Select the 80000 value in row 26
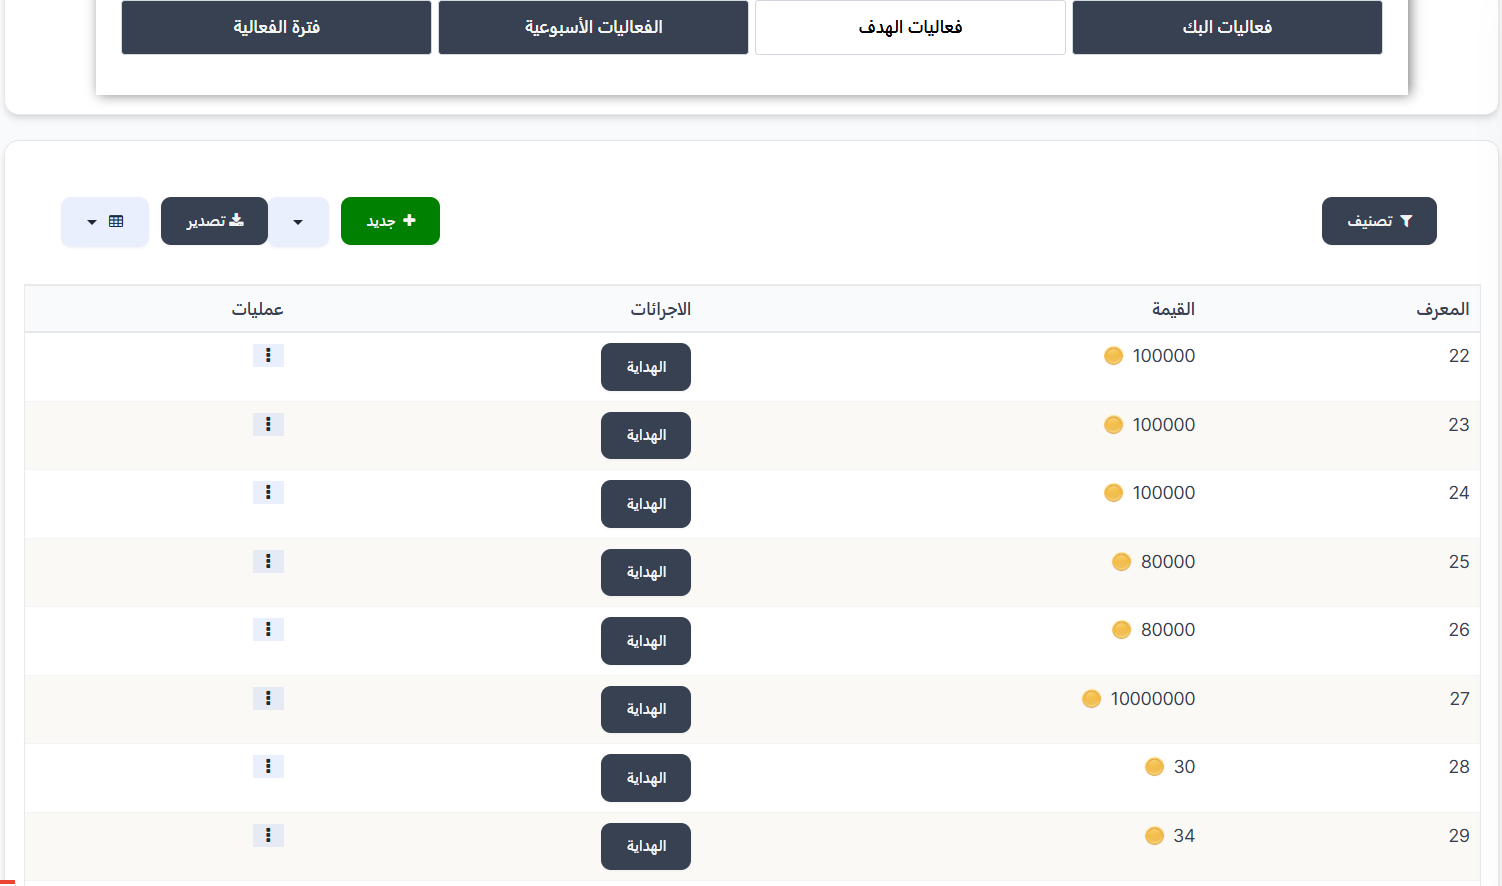This screenshot has height=886, width=1502. click(1168, 630)
